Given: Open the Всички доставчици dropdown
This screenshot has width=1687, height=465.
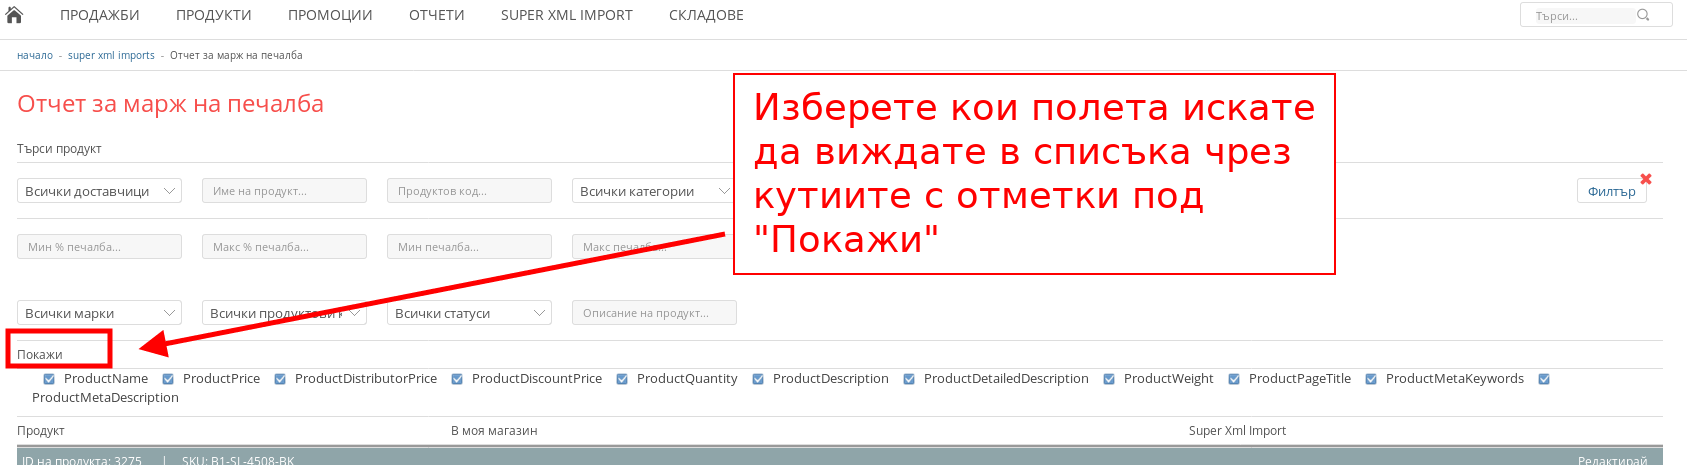Looking at the screenshot, I should [x=99, y=191].
